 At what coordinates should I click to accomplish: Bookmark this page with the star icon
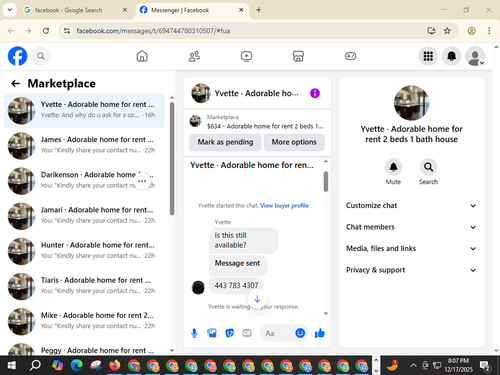[447, 31]
